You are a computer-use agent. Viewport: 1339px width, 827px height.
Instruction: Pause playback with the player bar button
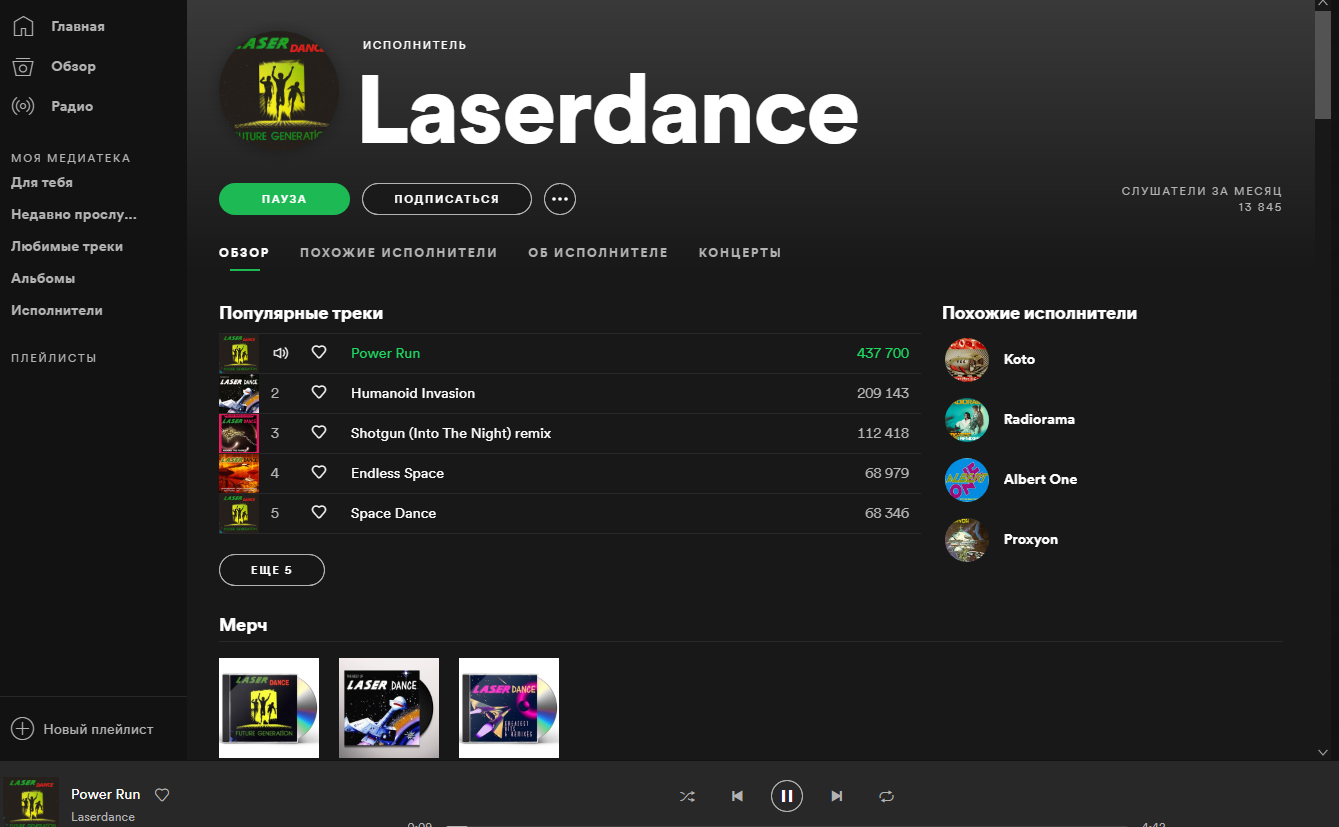[x=787, y=796]
